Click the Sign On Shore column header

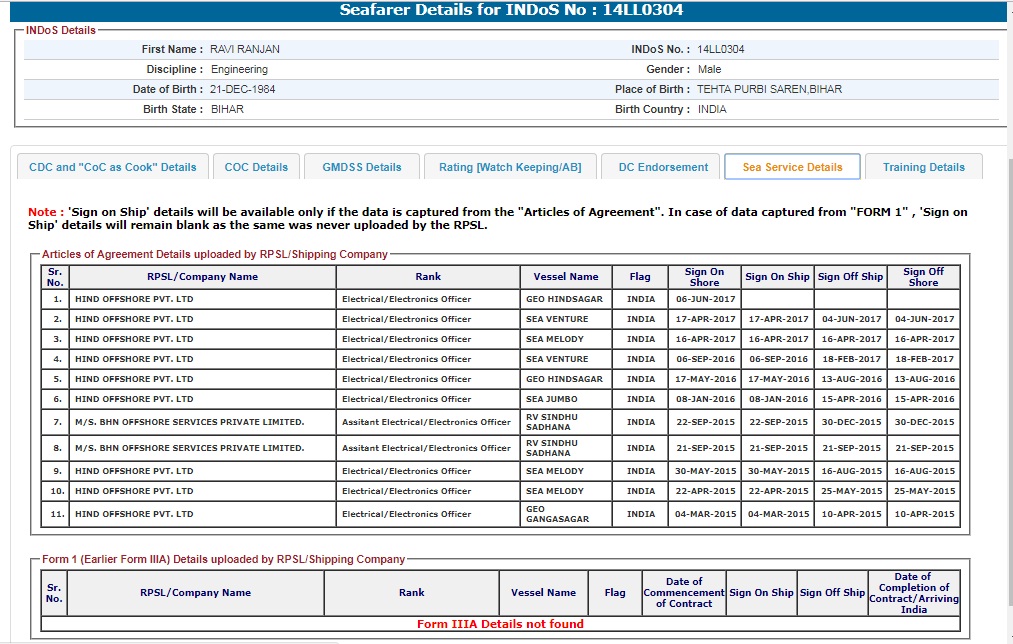point(704,277)
